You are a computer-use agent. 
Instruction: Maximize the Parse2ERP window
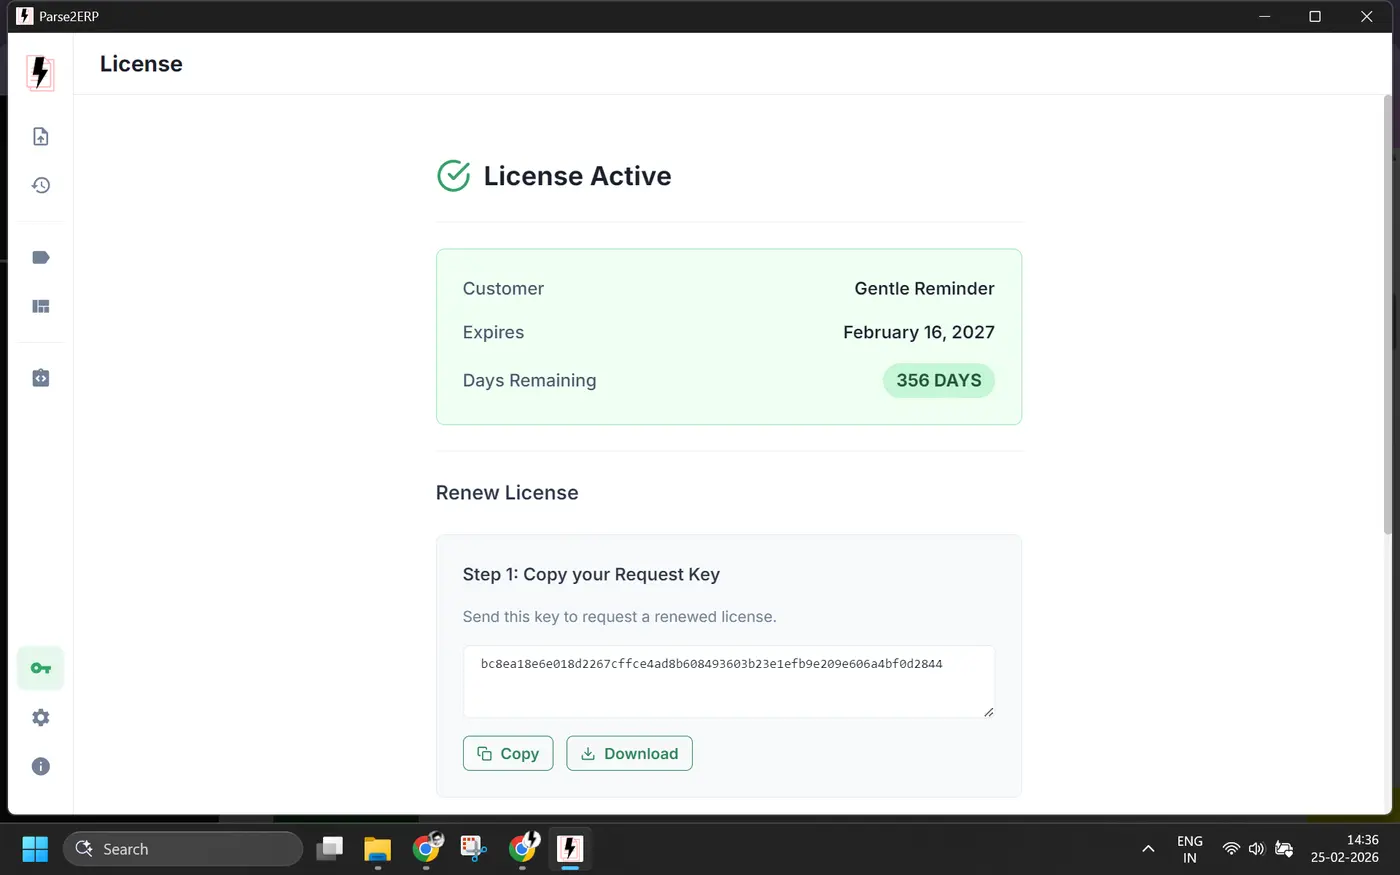coord(1315,17)
